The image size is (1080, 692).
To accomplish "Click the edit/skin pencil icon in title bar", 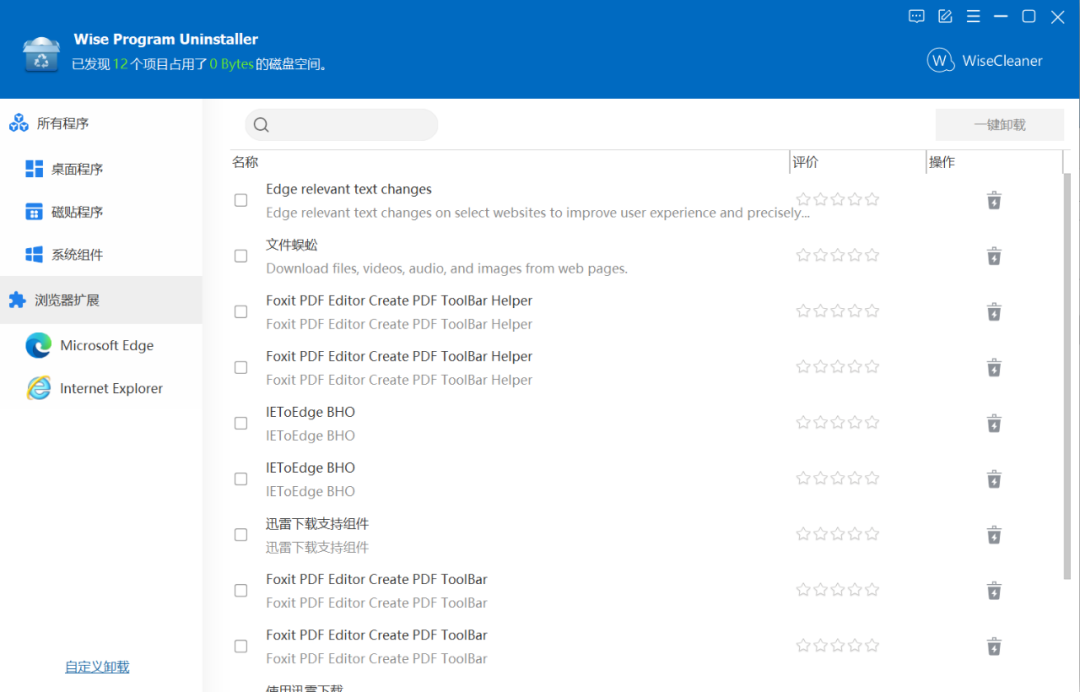I will tap(945, 17).
